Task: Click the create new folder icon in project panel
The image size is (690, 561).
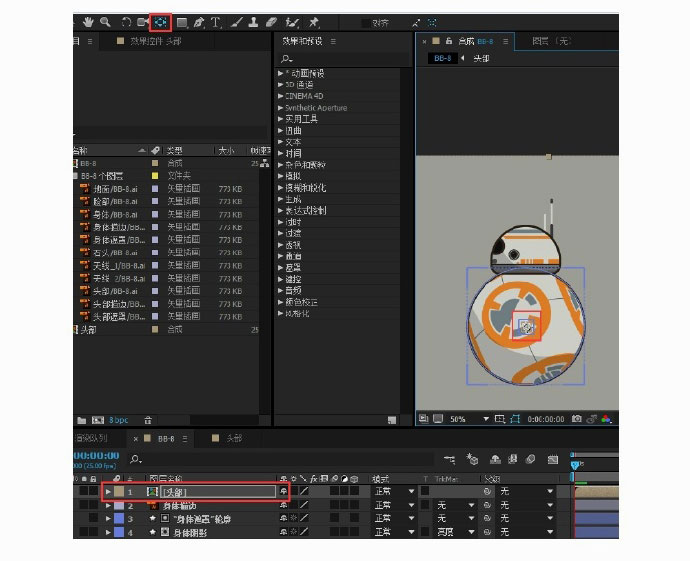Action: tap(82, 420)
